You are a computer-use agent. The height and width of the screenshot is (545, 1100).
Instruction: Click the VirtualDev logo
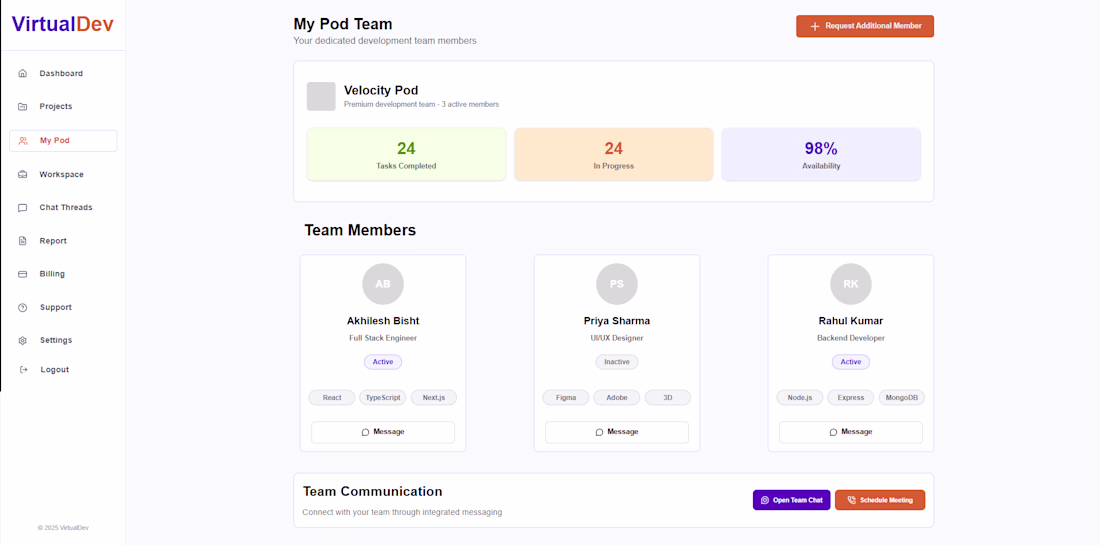pyautogui.click(x=62, y=25)
